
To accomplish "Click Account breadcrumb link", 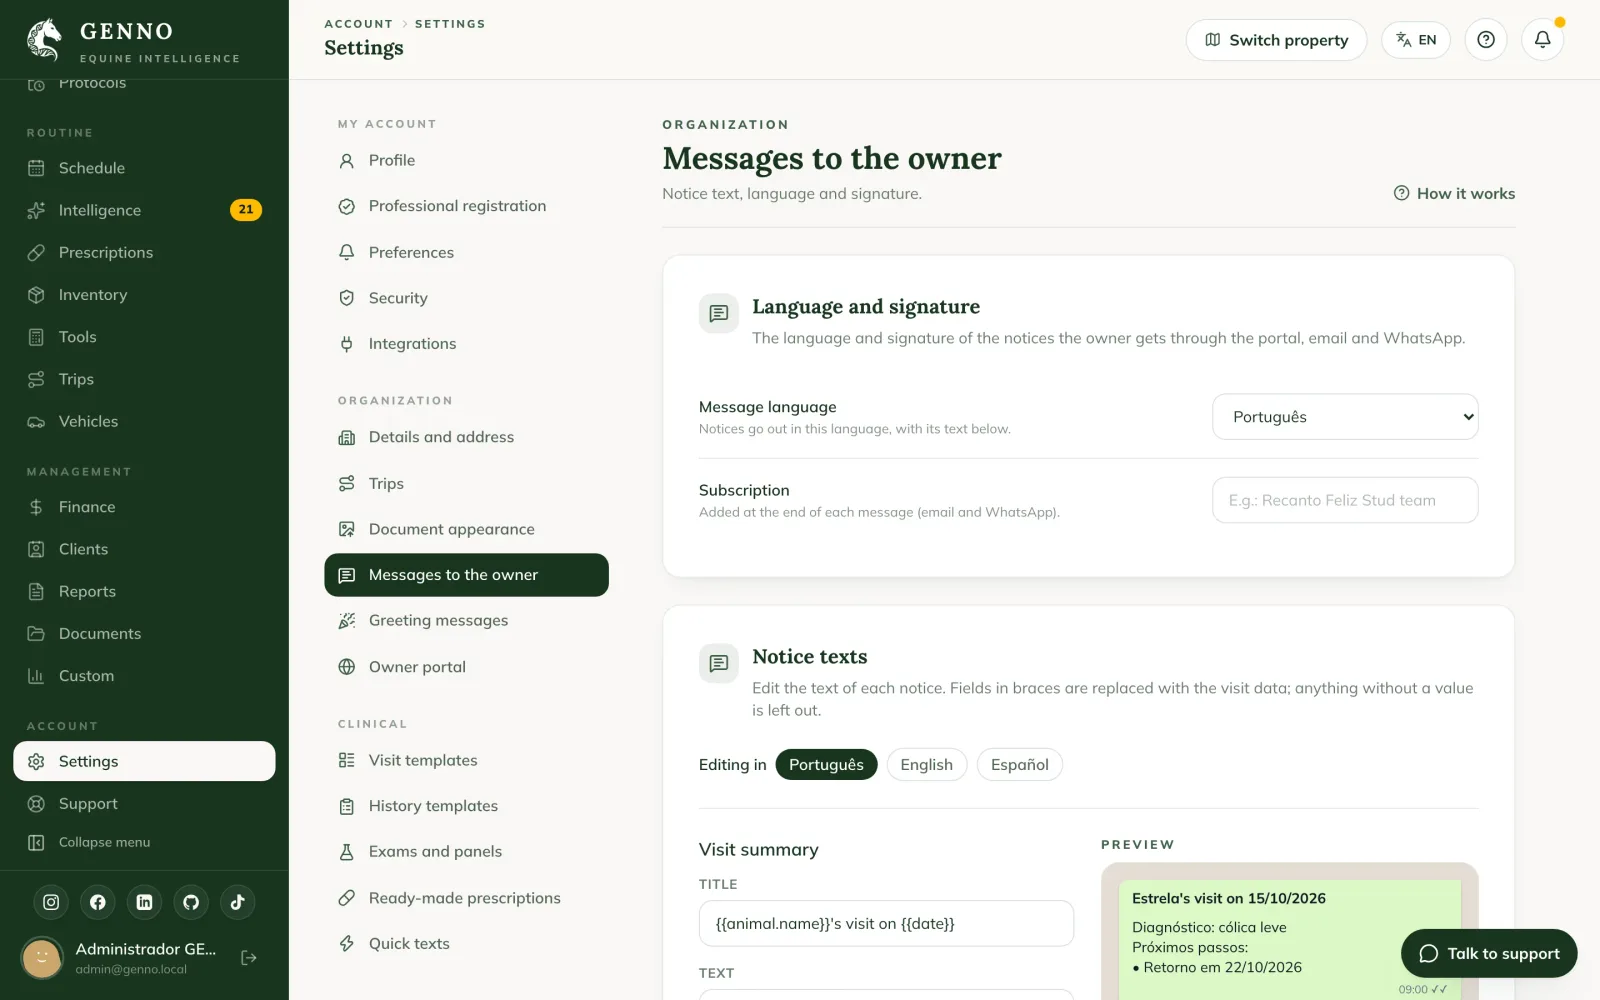I will click(358, 24).
